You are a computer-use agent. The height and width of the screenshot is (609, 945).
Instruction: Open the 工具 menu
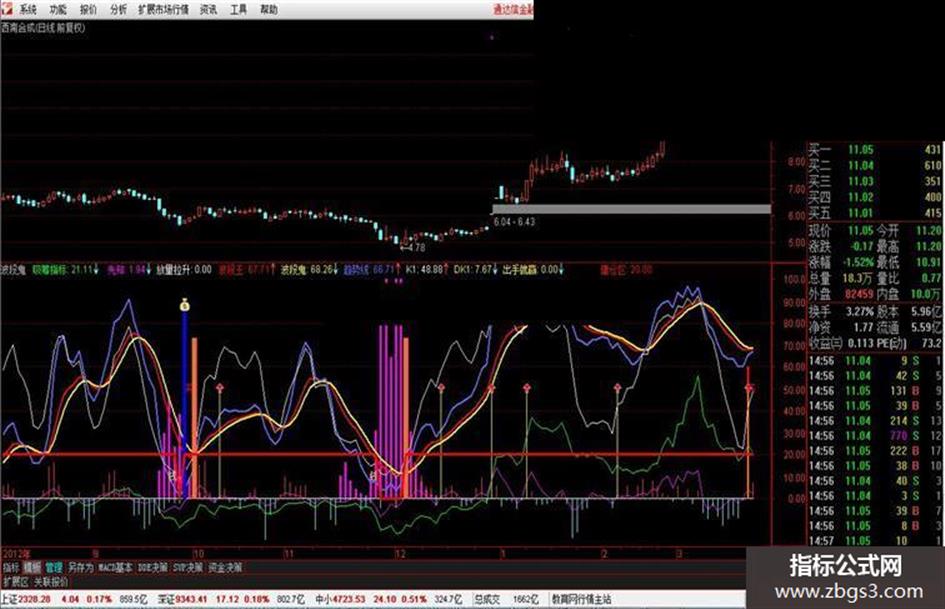pyautogui.click(x=239, y=10)
